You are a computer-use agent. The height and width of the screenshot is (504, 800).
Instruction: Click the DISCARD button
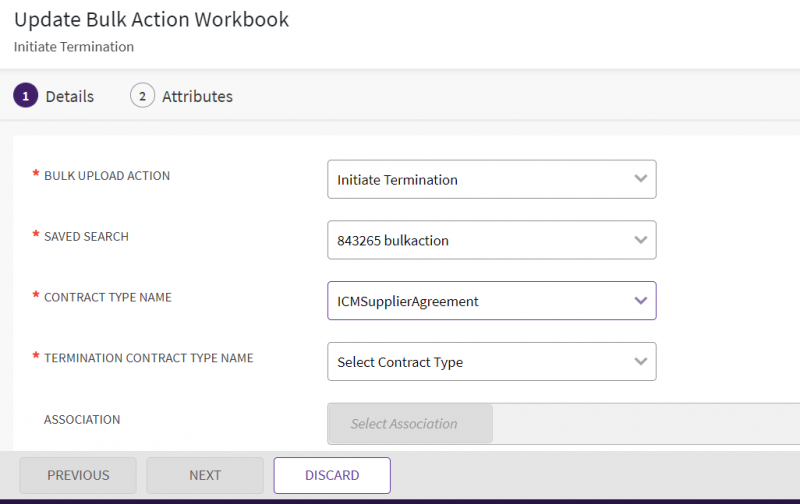coord(332,475)
